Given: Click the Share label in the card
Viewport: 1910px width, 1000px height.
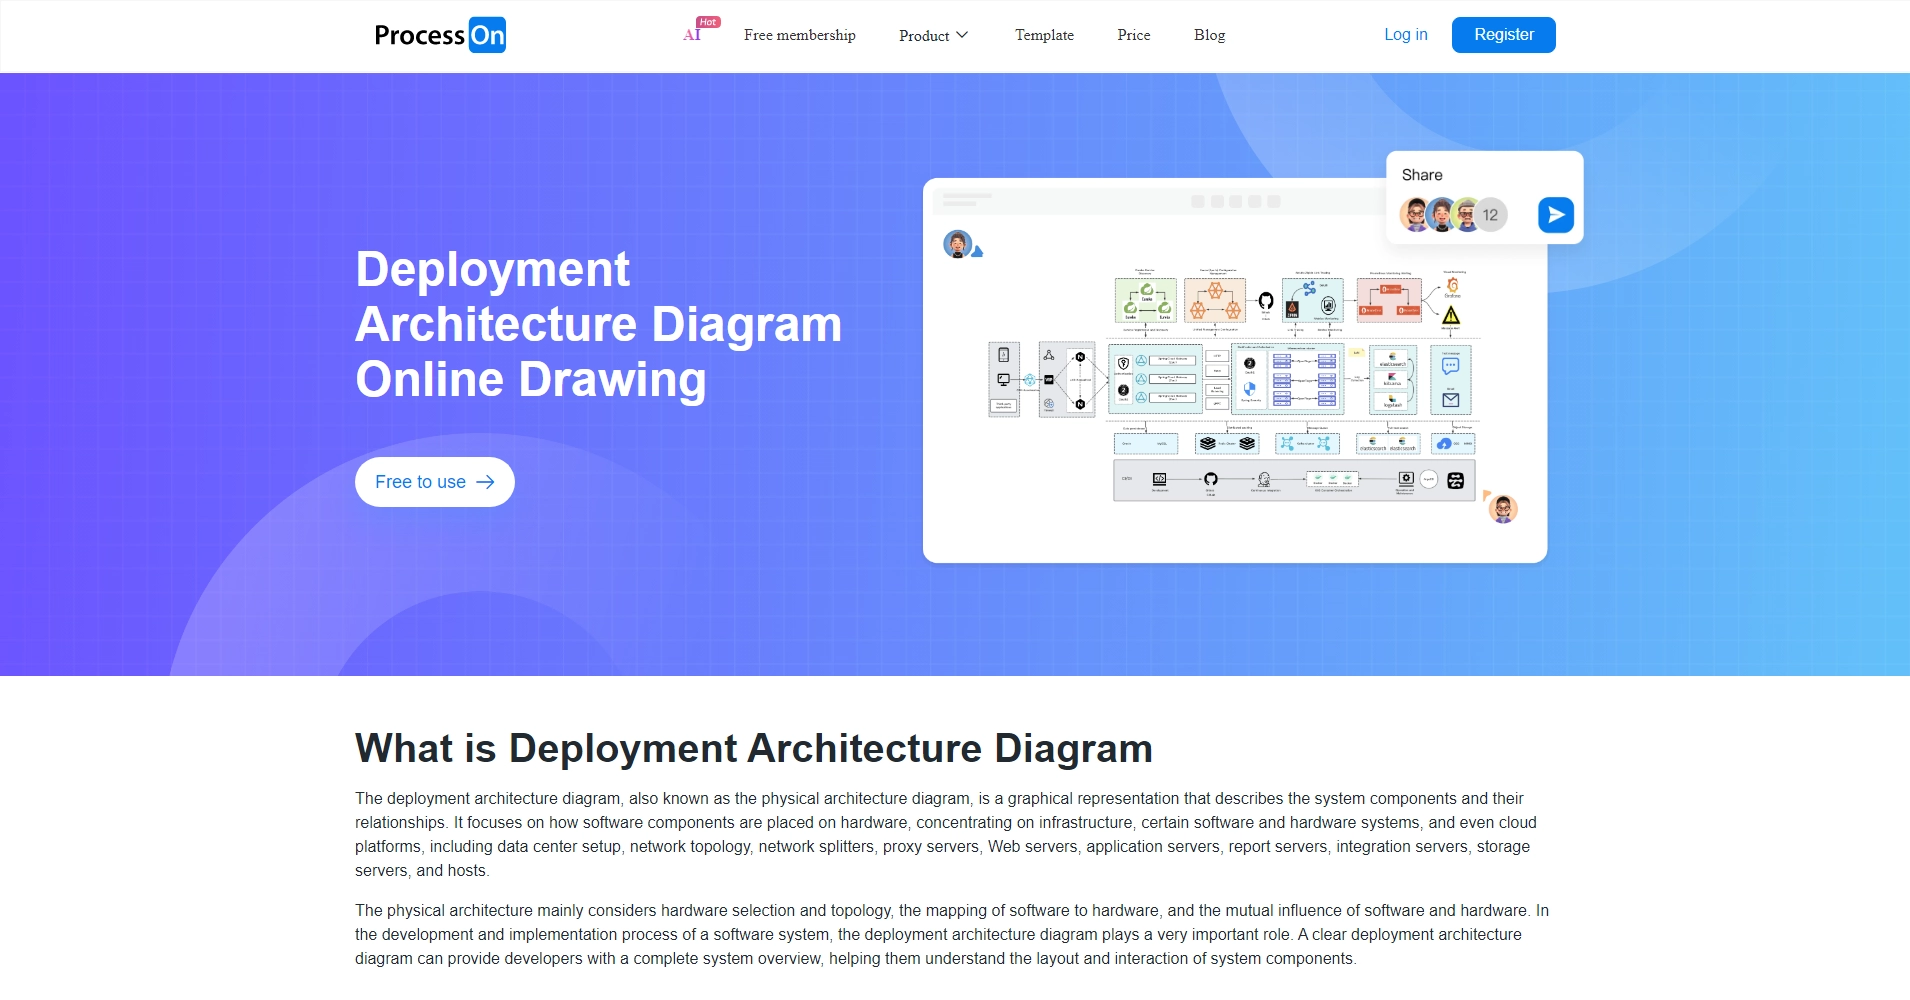Looking at the screenshot, I should tap(1422, 175).
